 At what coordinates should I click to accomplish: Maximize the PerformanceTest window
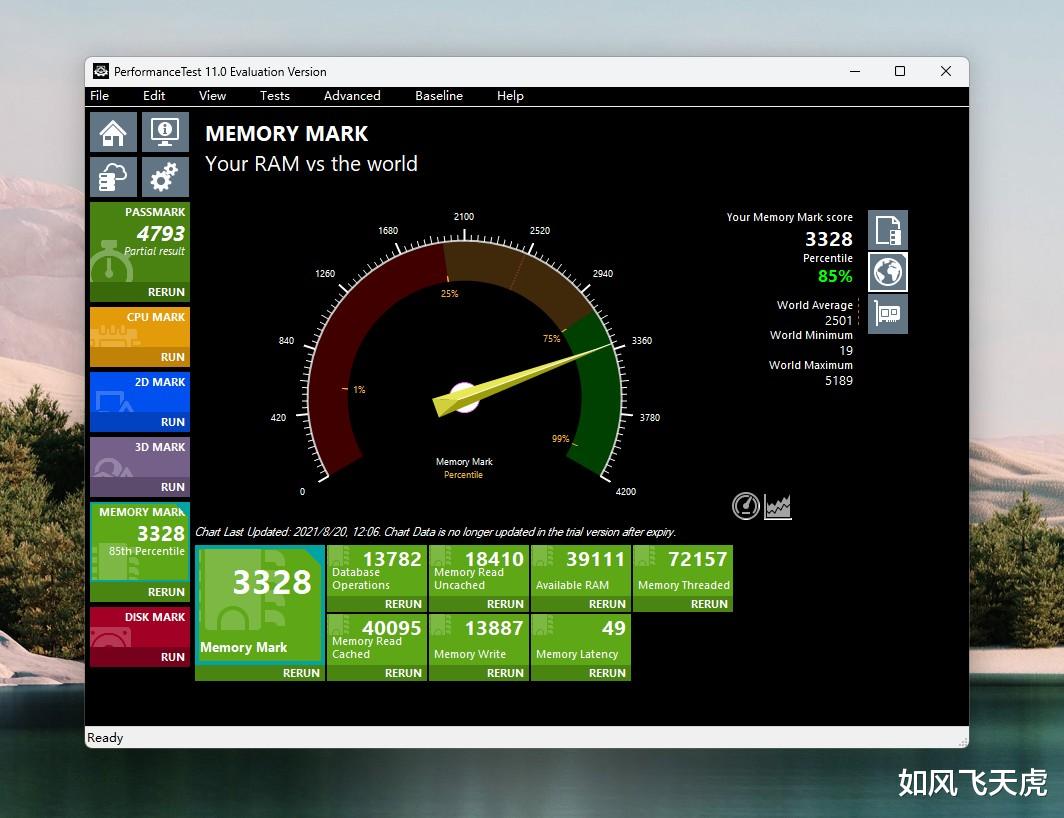coord(900,71)
